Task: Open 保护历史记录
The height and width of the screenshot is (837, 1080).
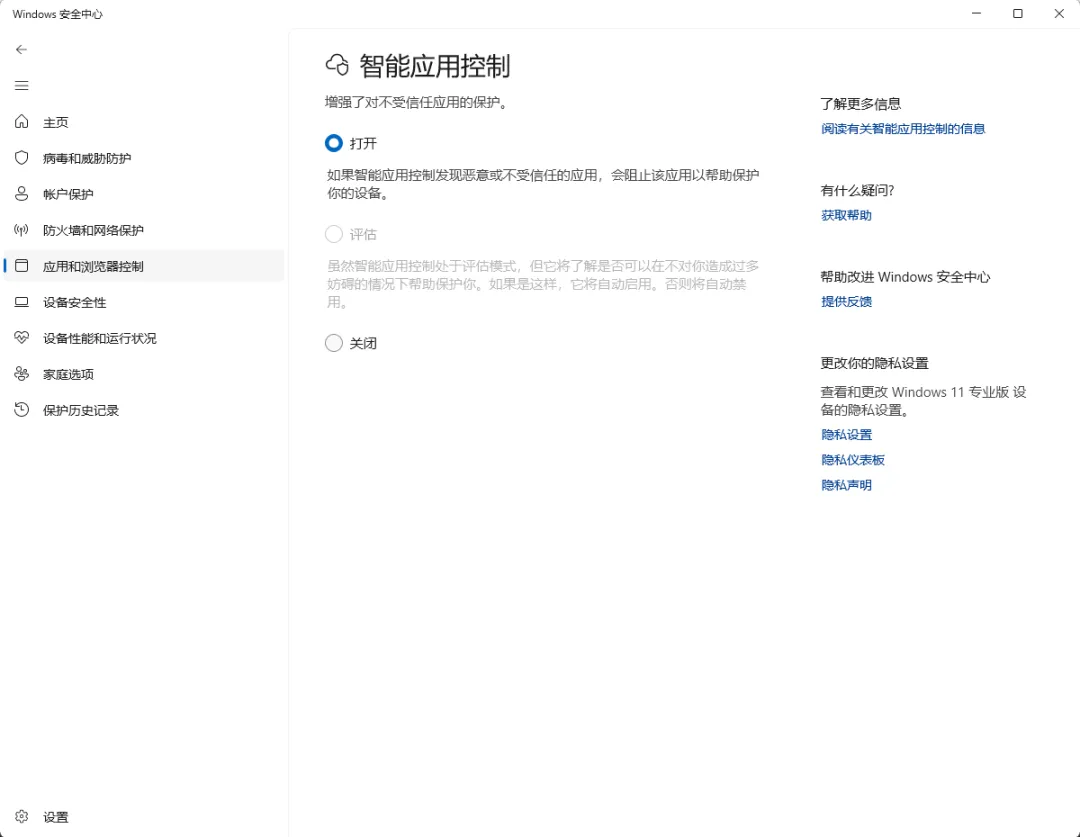Action: point(144,410)
